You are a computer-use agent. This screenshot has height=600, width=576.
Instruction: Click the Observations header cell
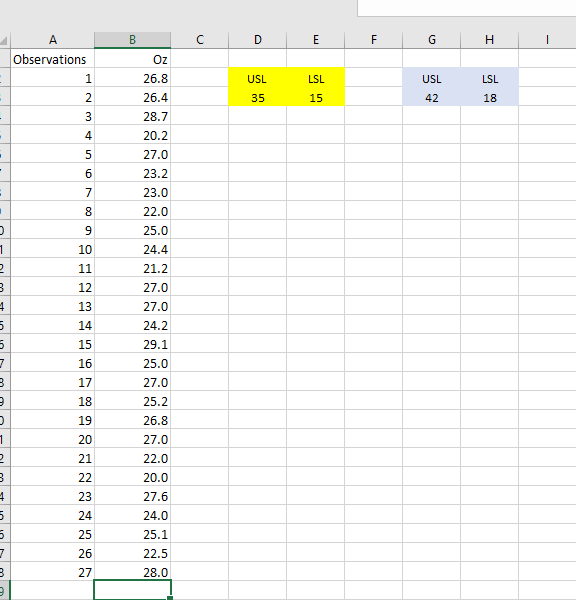pos(52,59)
